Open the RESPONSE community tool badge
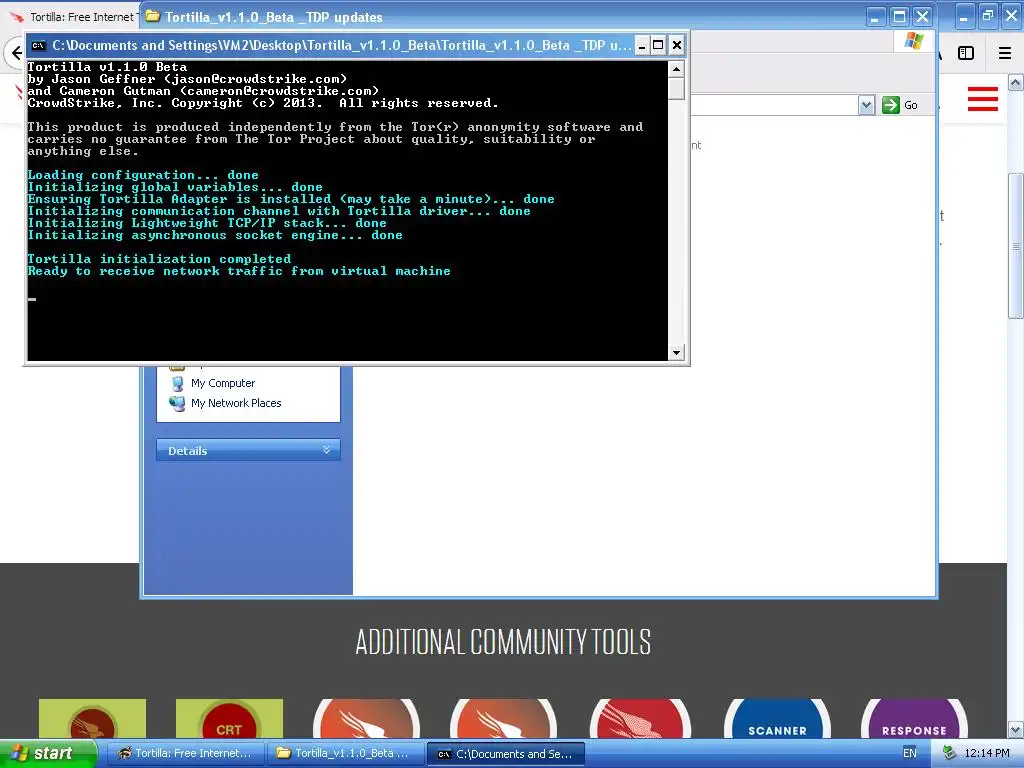This screenshot has height=768, width=1024. (914, 718)
